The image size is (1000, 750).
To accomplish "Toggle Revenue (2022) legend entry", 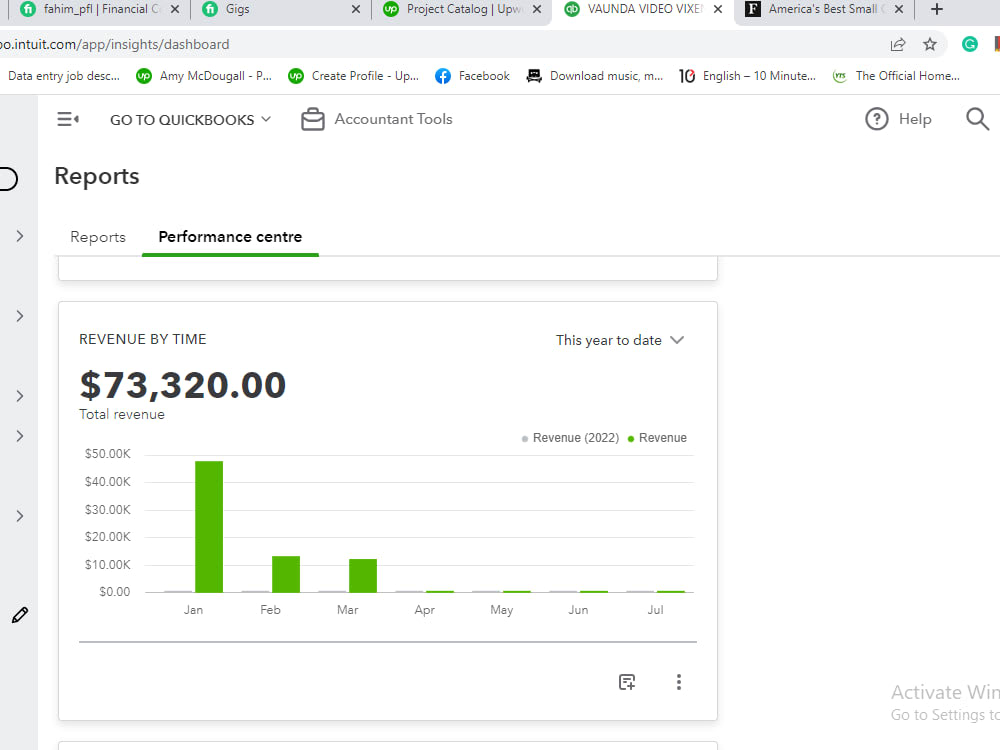I will (x=570, y=438).
